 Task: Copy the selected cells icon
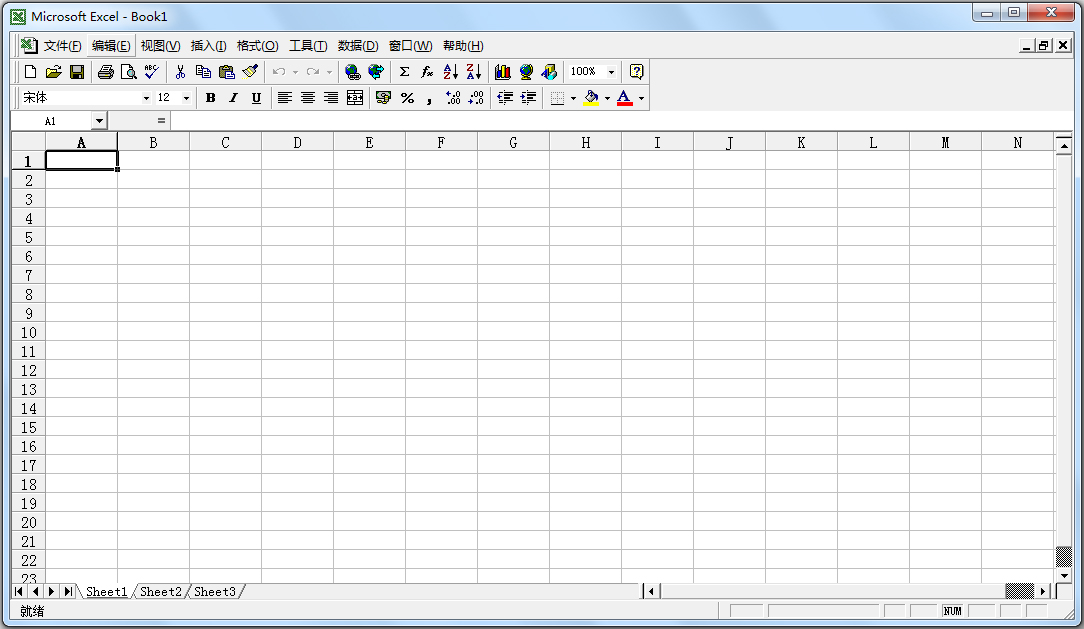[203, 72]
